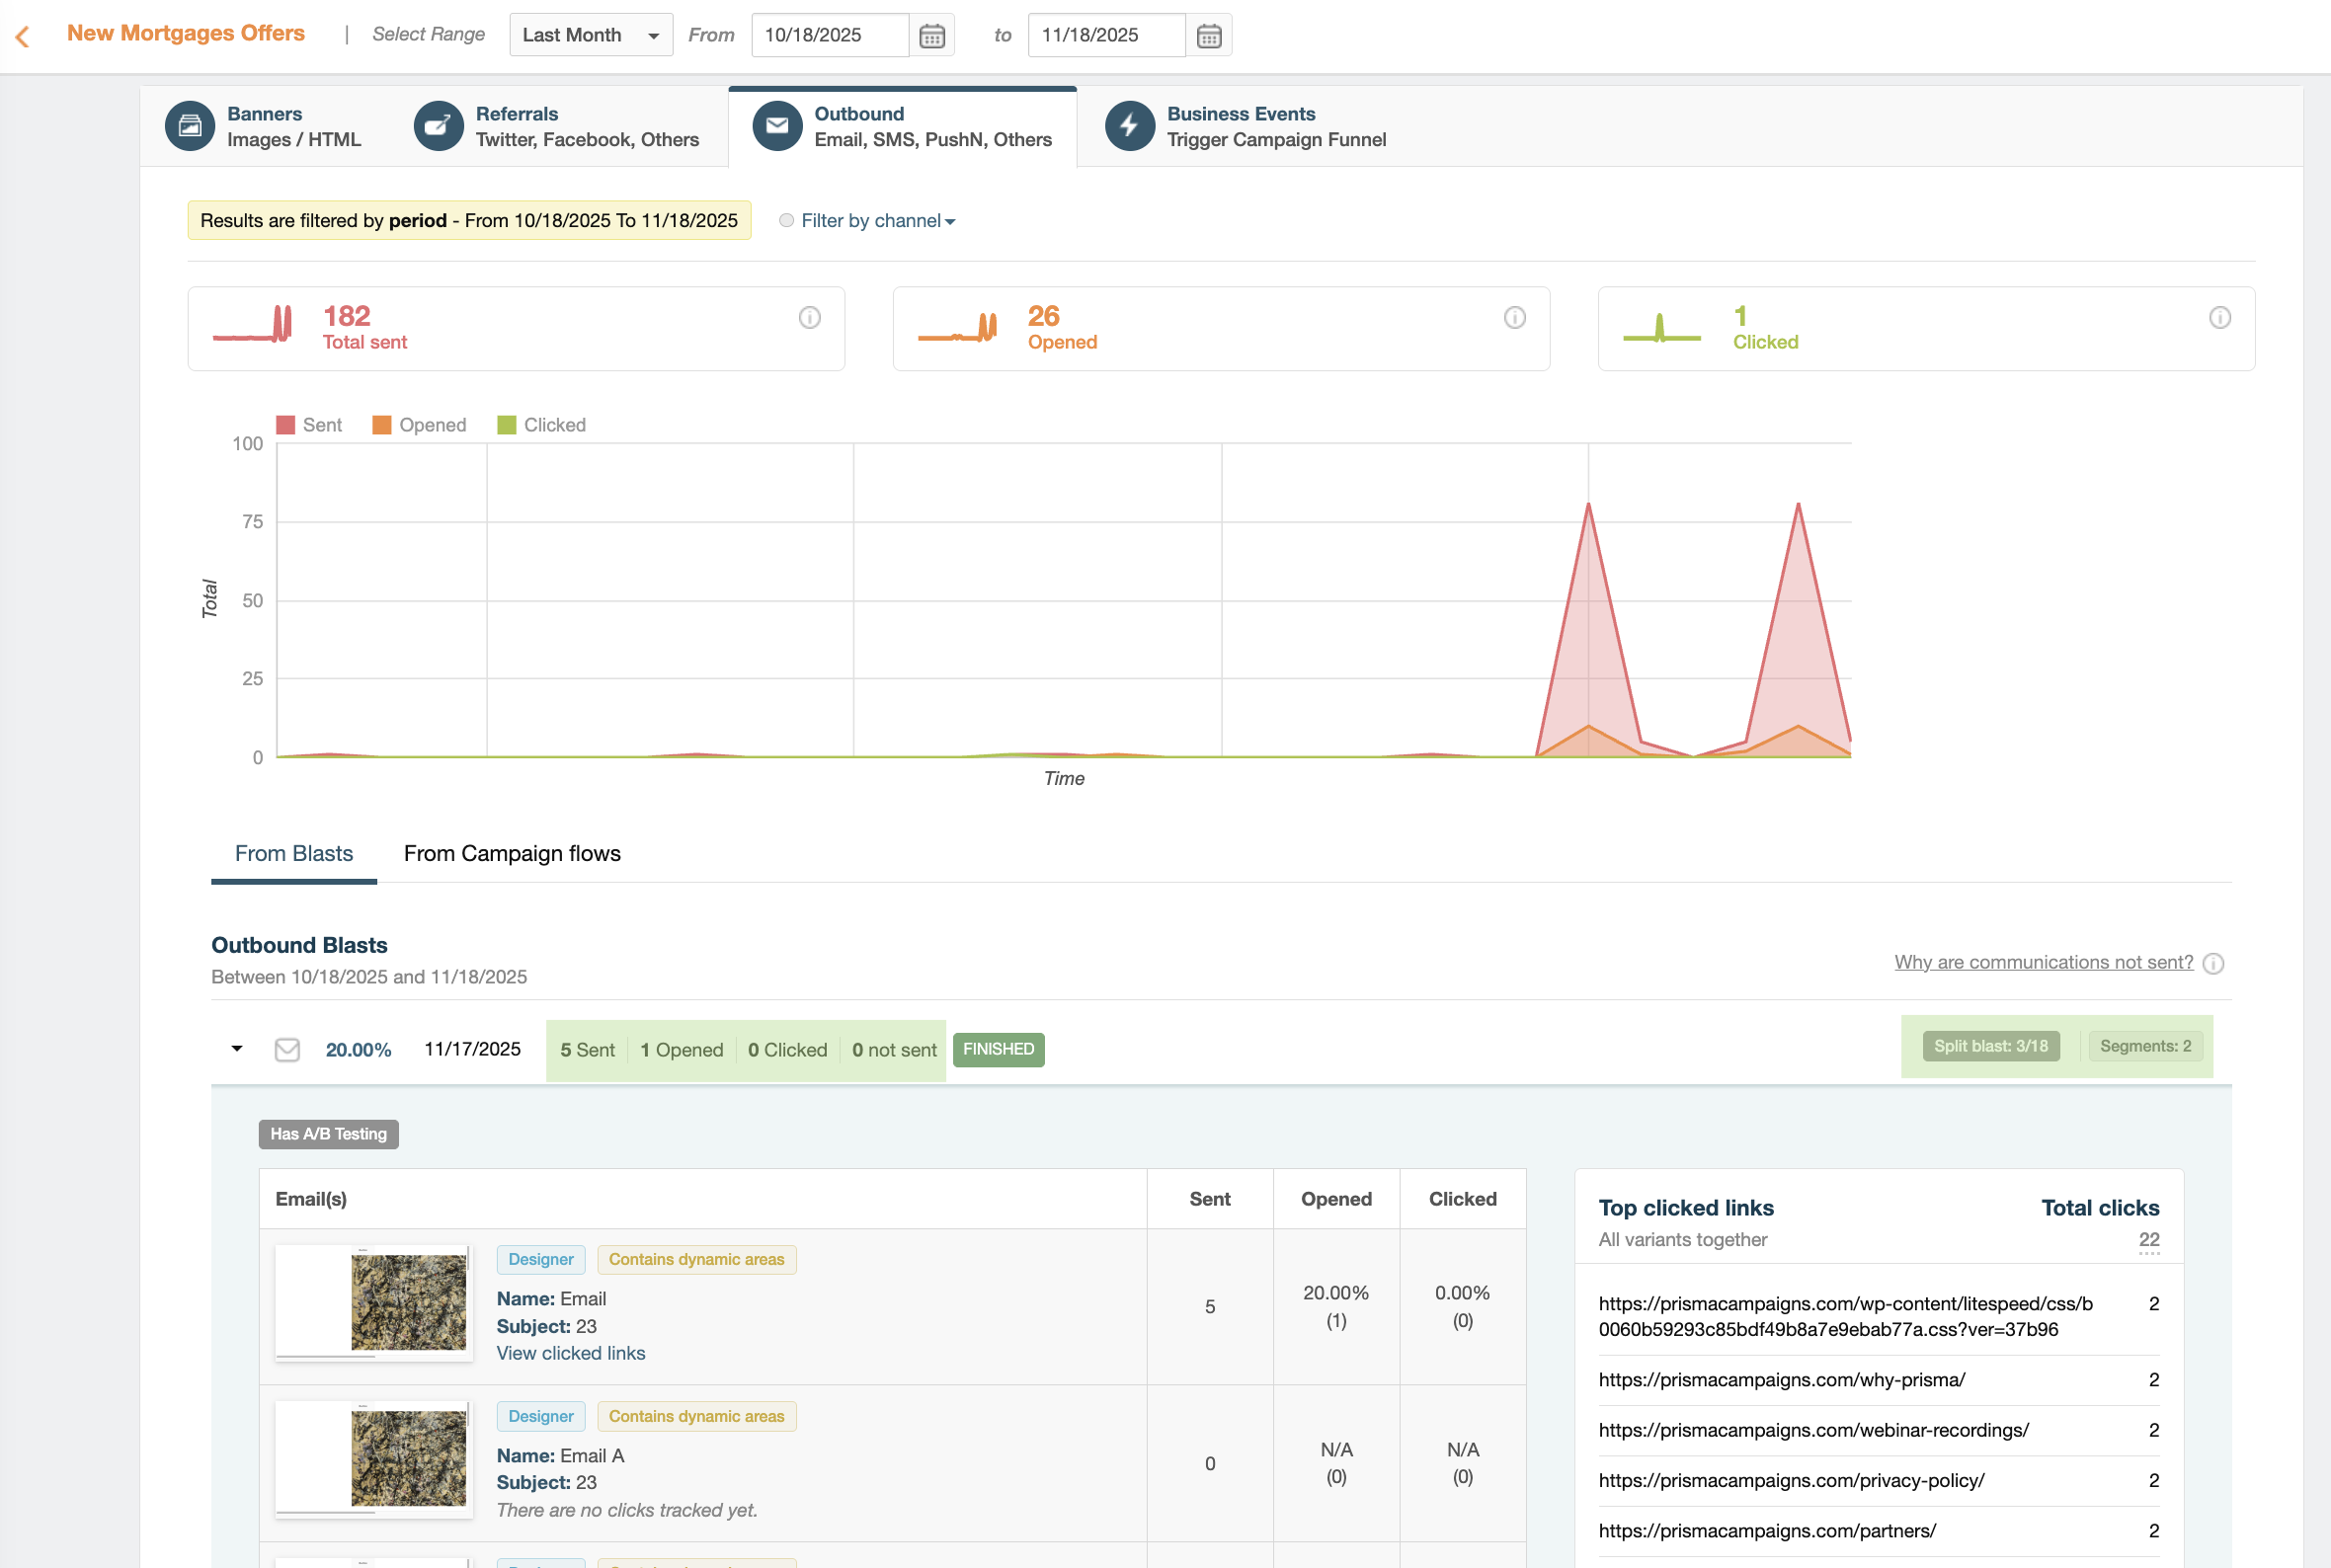
Task: Click the Business Events lightning icon
Action: [x=1129, y=126]
